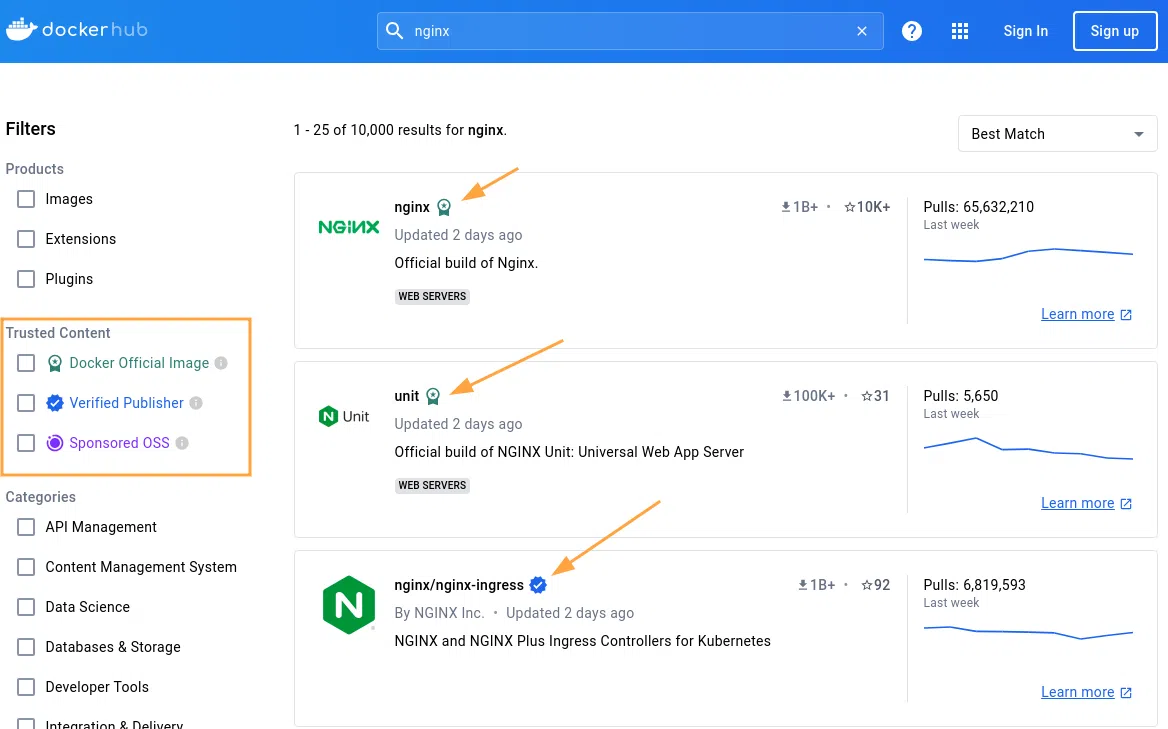Screen dimensions: 1168x729
Task: Click the Docker Hub whale logo
Action: (22, 30)
